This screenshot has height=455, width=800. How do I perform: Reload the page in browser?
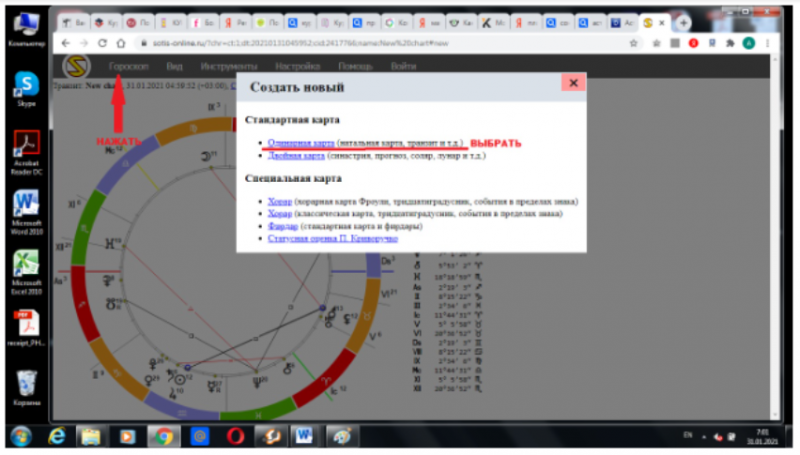[102, 43]
